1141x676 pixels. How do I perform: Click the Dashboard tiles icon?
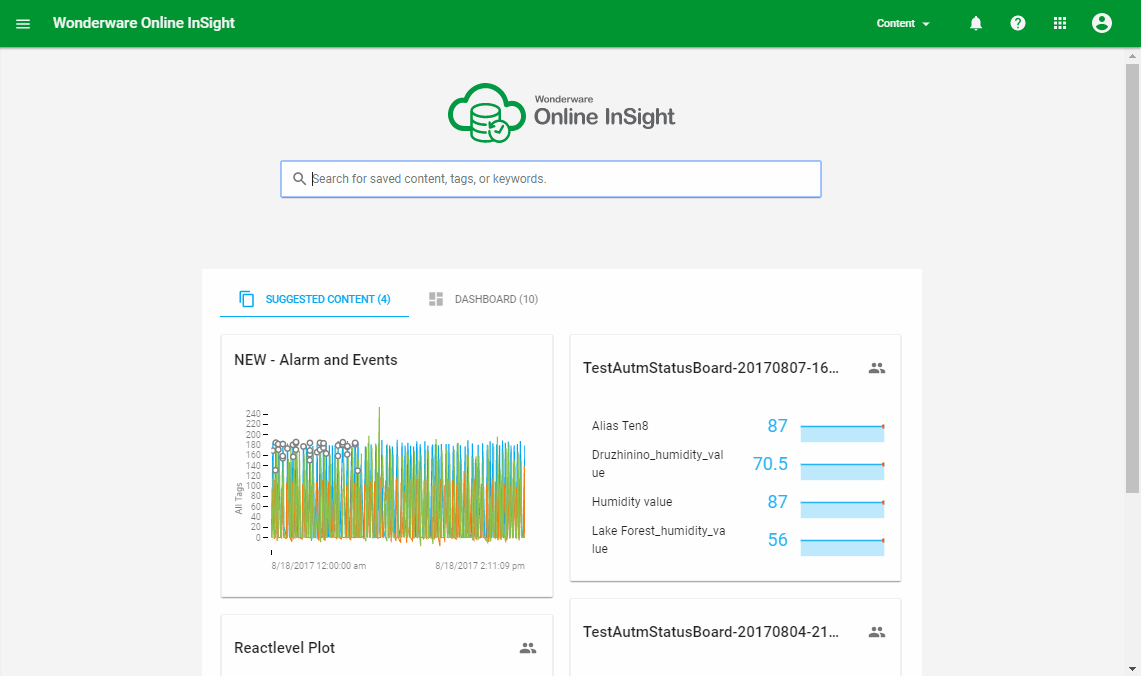pyautogui.click(x=436, y=299)
